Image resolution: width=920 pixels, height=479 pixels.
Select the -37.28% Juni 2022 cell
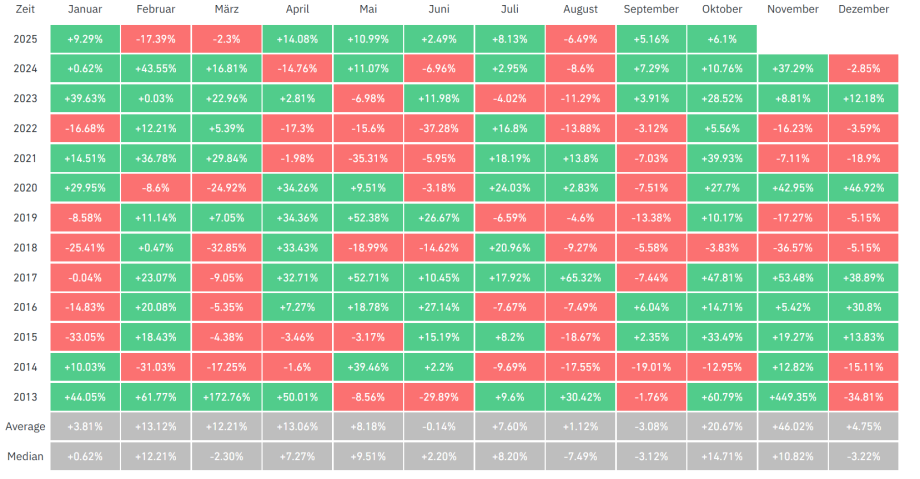439,128
